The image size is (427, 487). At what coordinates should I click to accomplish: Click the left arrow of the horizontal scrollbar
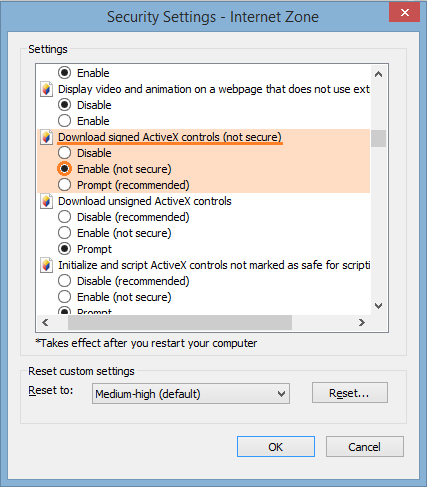pyautogui.click(x=45, y=323)
